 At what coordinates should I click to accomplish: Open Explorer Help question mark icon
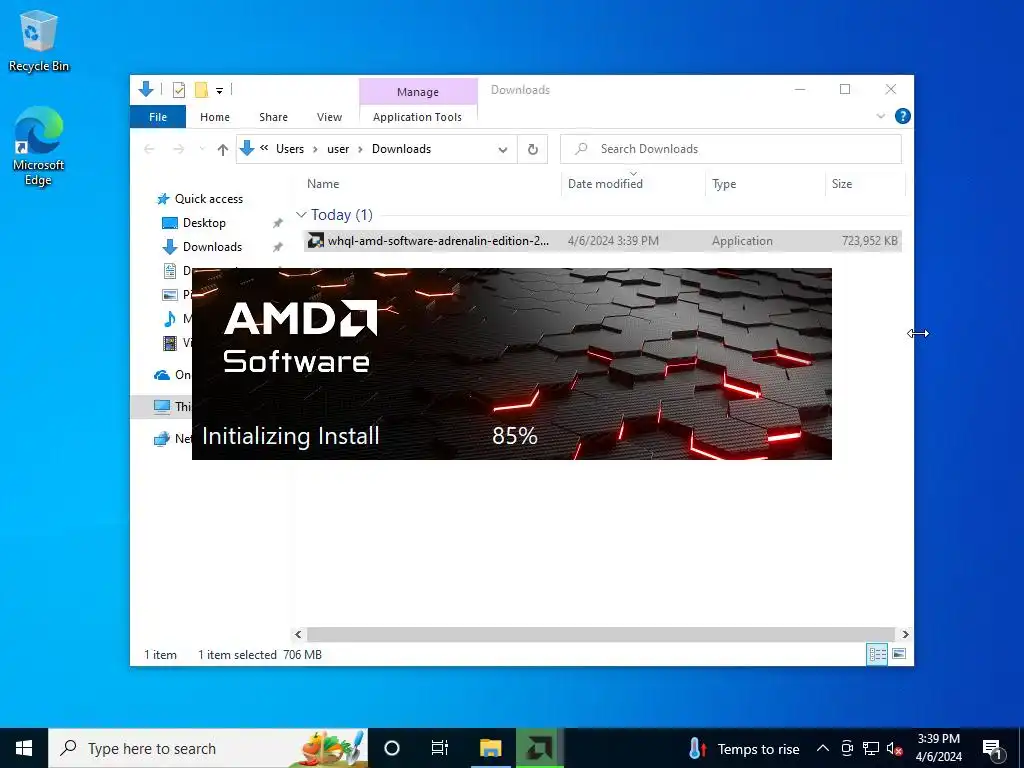(903, 116)
